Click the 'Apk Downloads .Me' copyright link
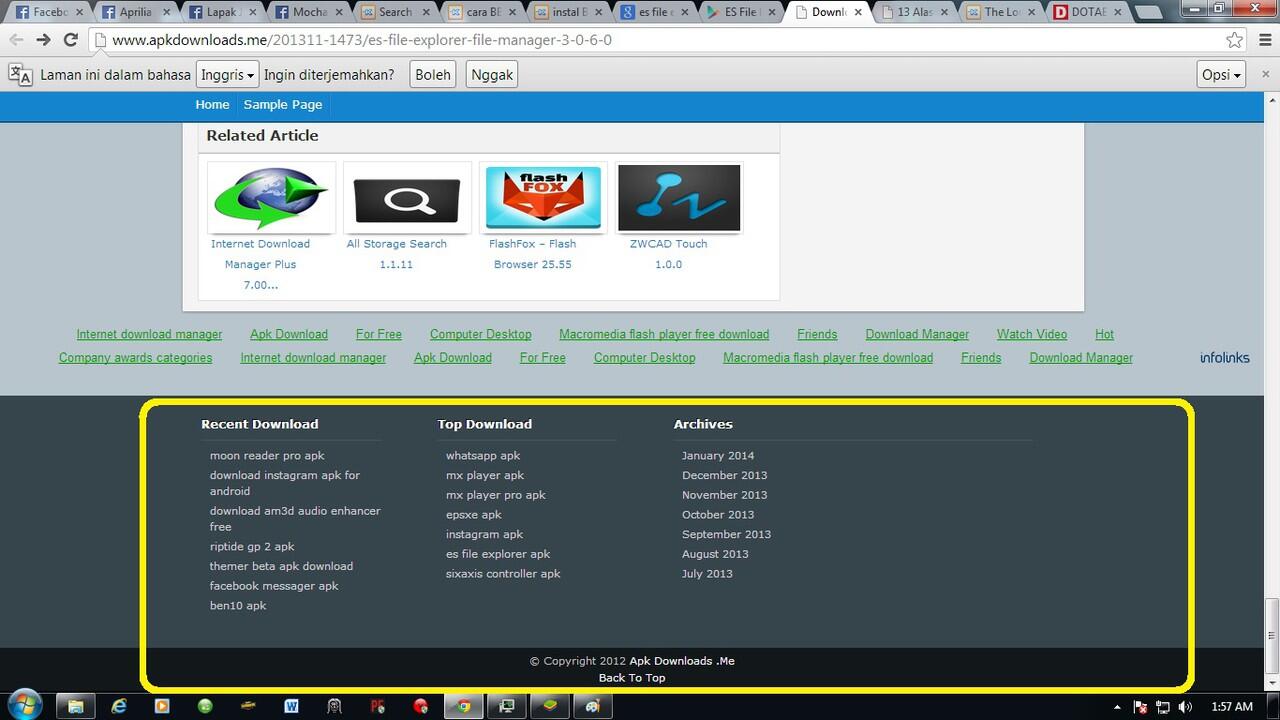 pyautogui.click(x=682, y=661)
